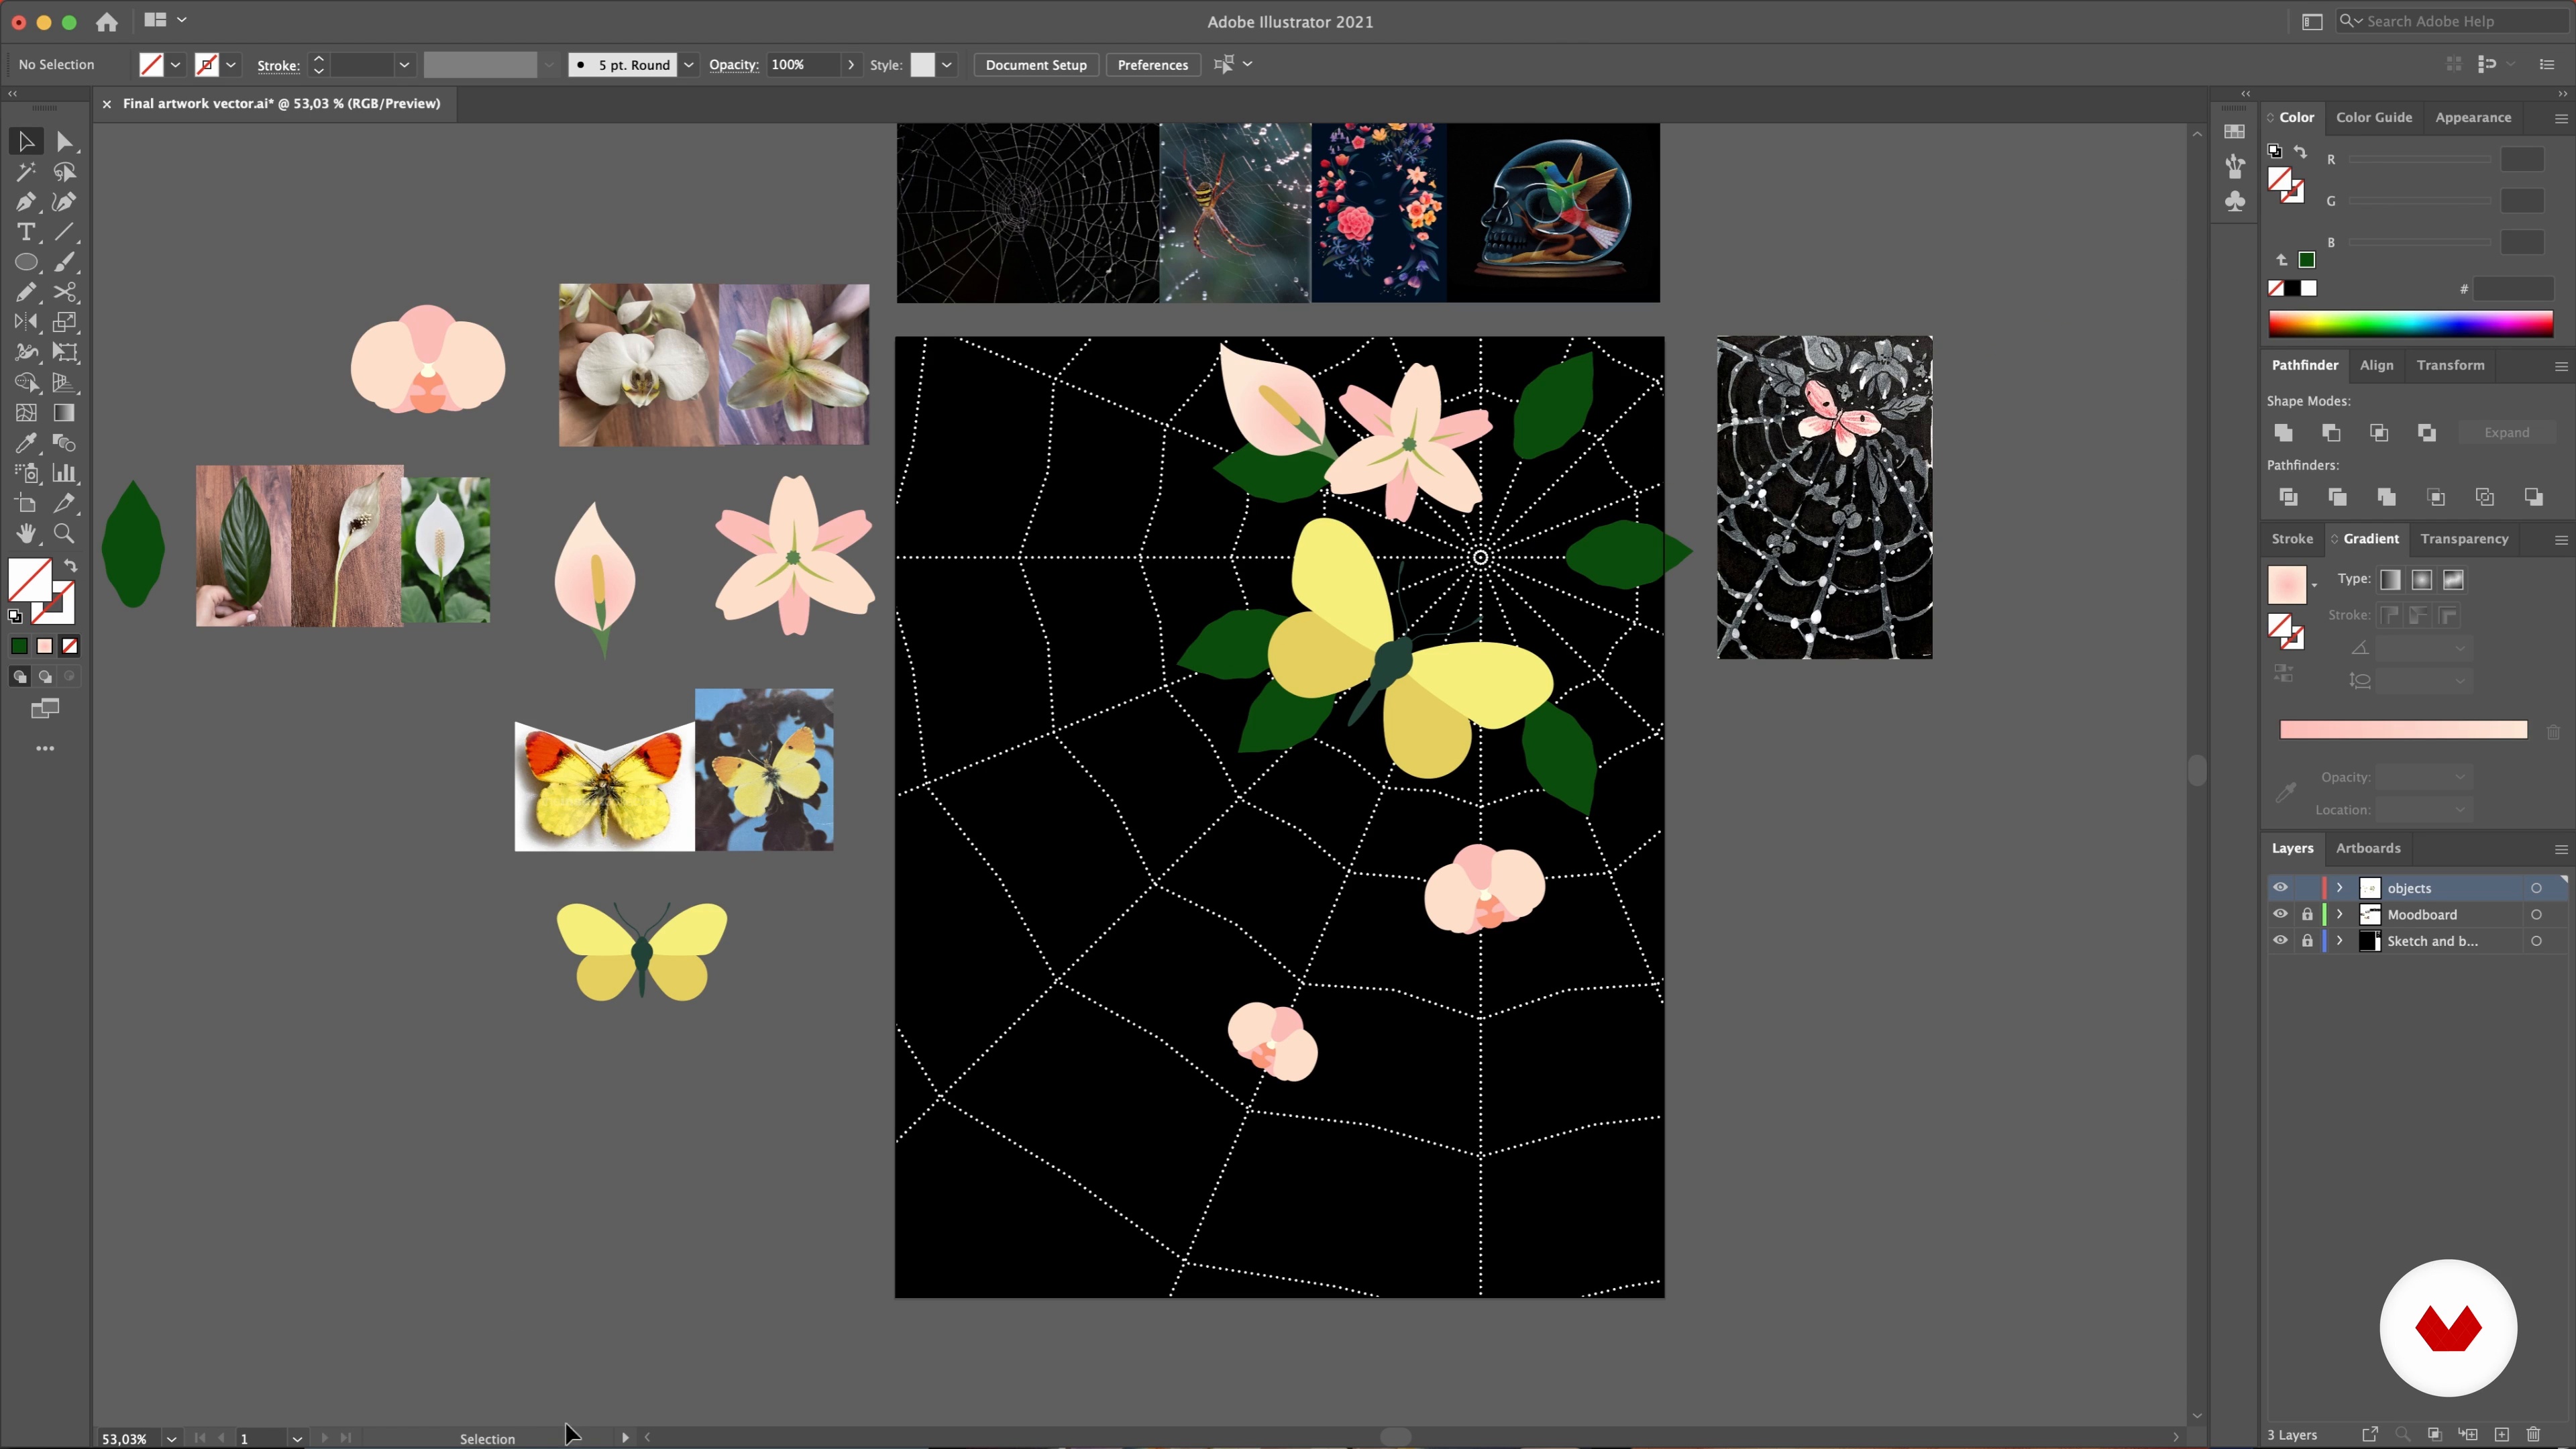
Task: Click the Divide pathfinder icon
Action: click(2288, 496)
